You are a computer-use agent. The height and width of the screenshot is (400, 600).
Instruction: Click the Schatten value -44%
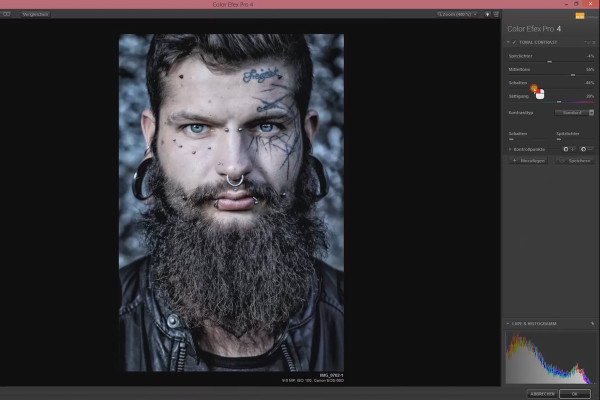tap(589, 83)
